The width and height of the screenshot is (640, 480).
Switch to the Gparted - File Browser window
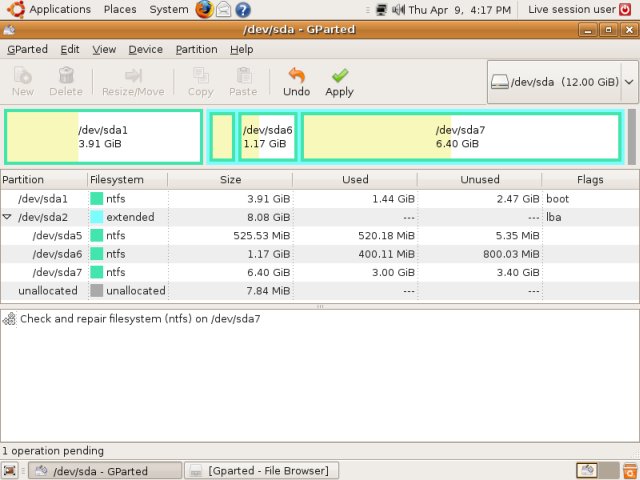click(x=262, y=471)
